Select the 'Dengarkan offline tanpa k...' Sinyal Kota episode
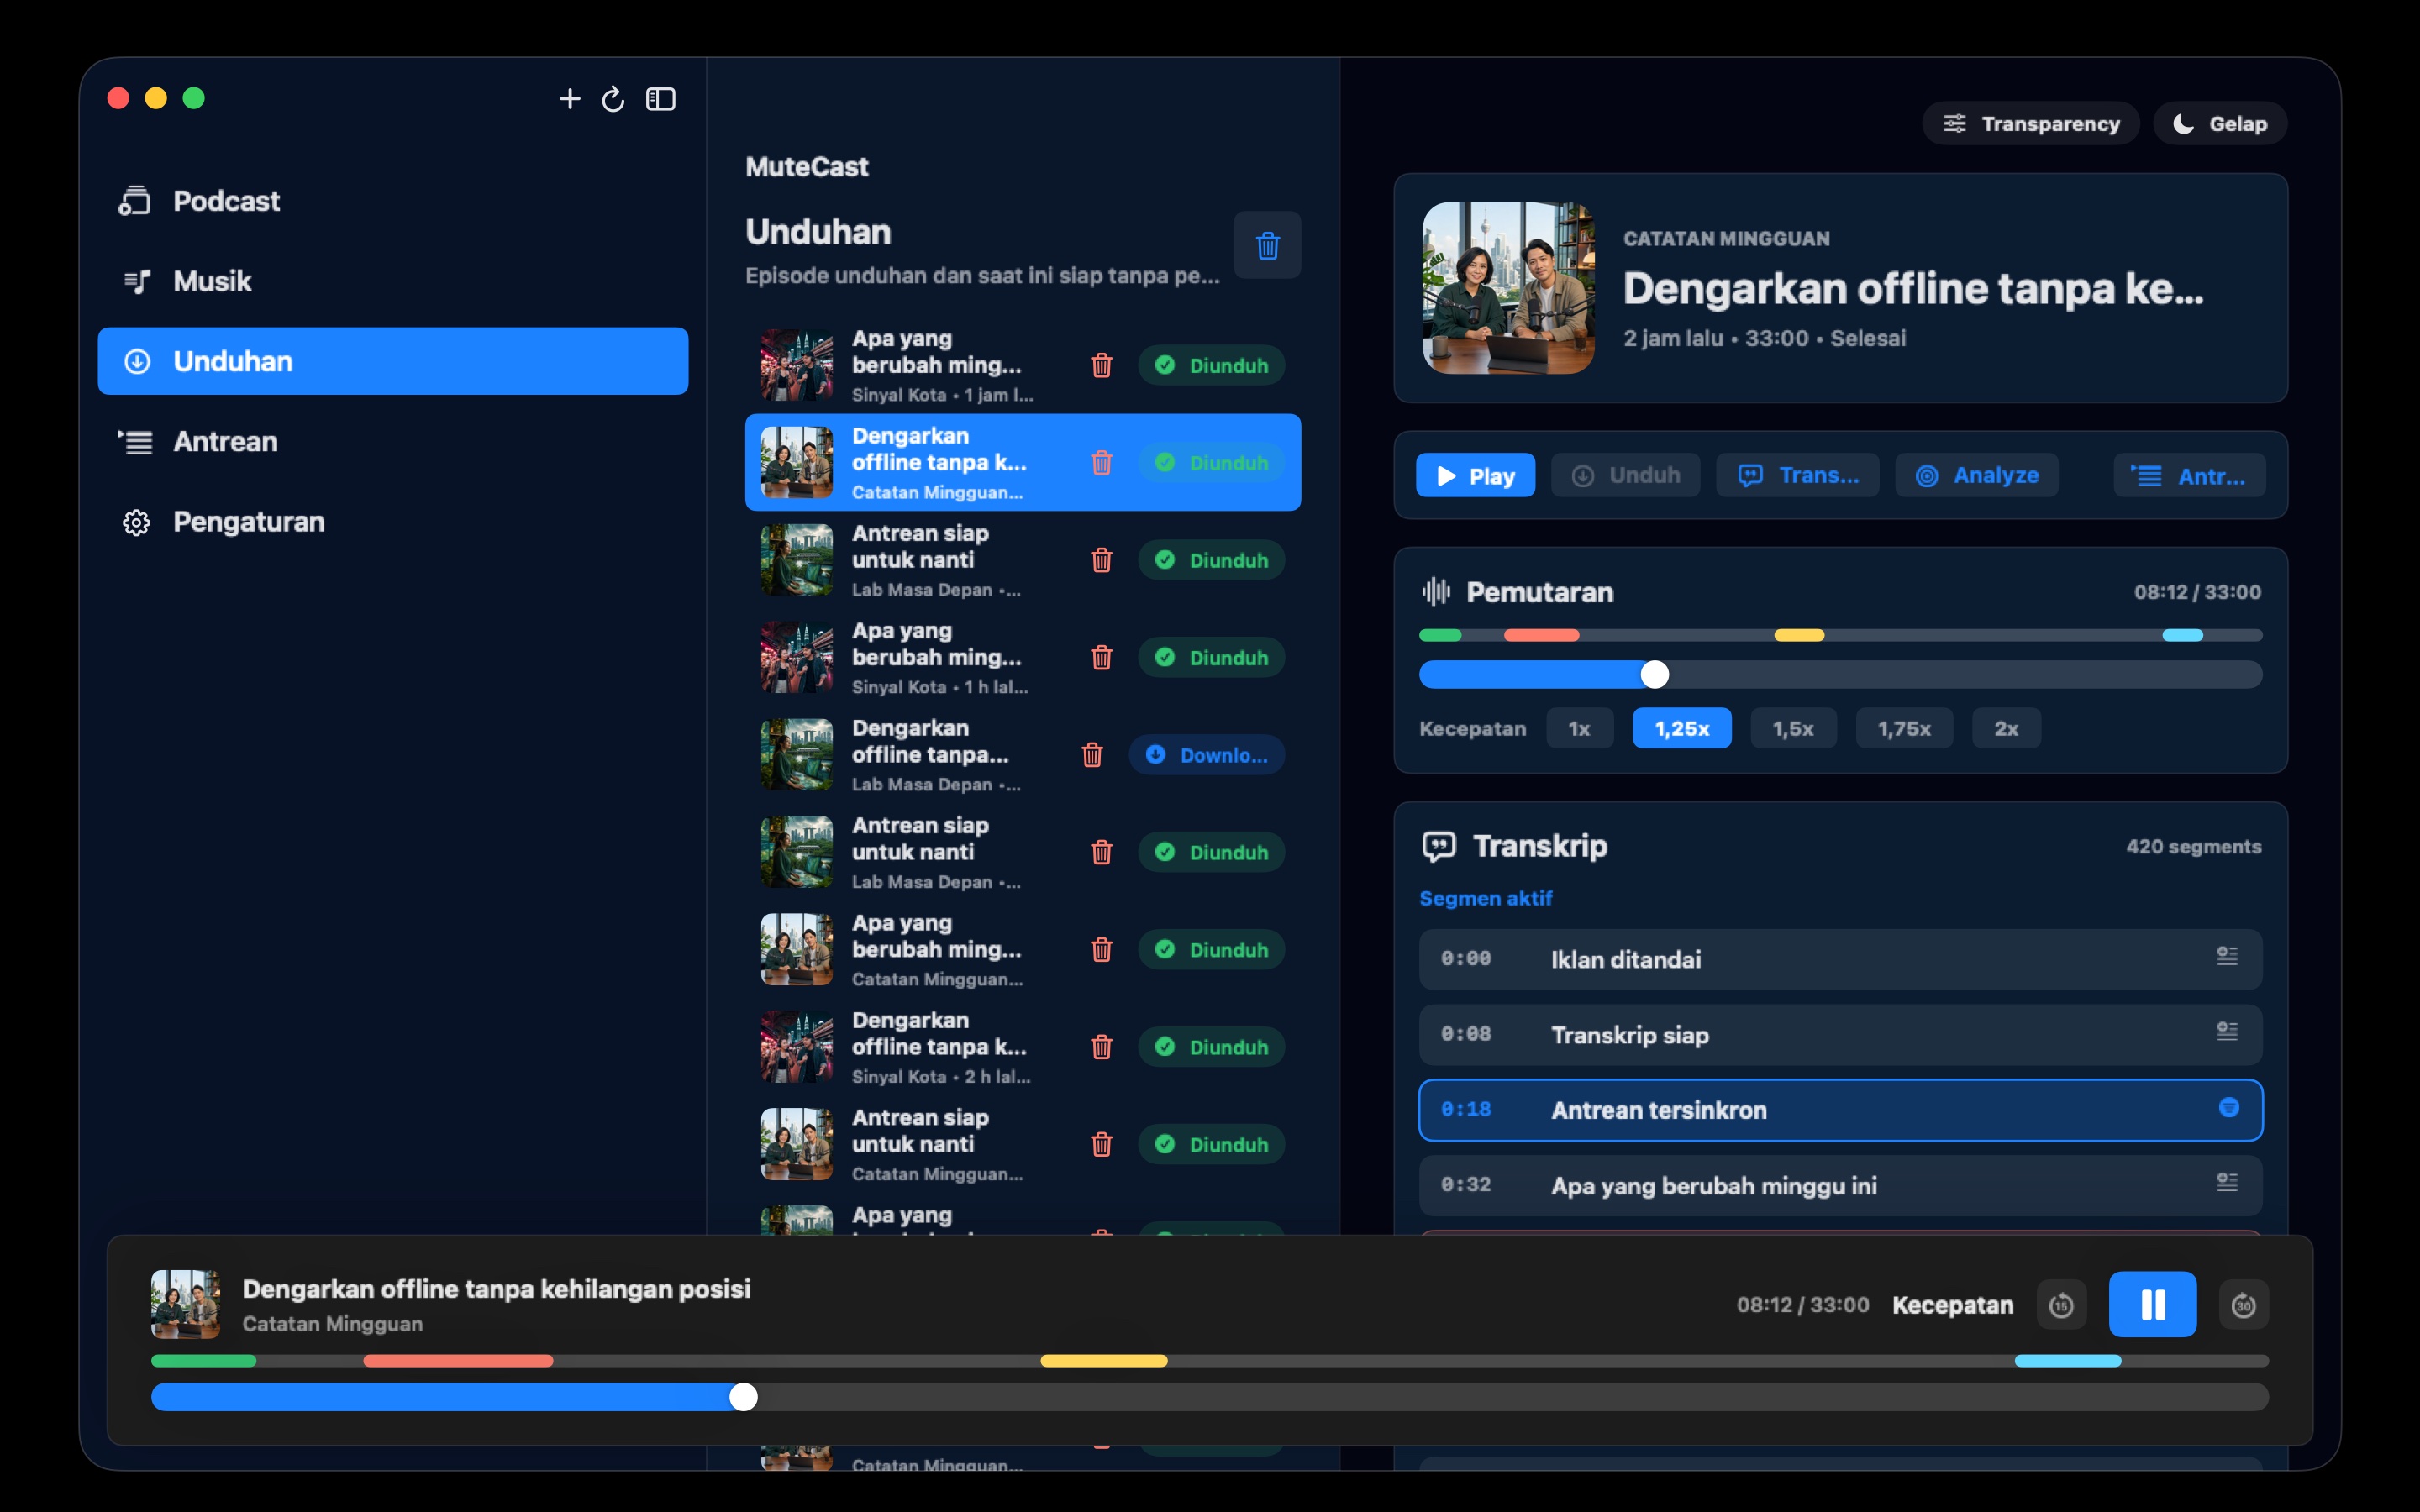2420x1512 pixels. [1022, 1047]
